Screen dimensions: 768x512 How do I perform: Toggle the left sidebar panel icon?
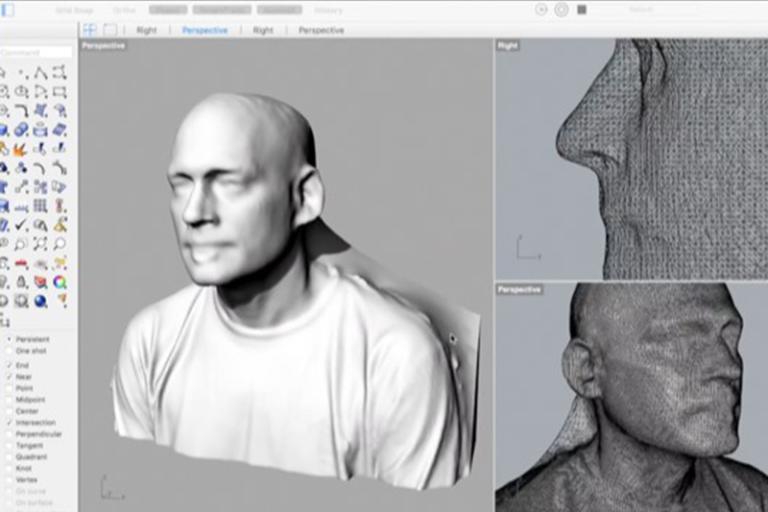click(8, 9)
